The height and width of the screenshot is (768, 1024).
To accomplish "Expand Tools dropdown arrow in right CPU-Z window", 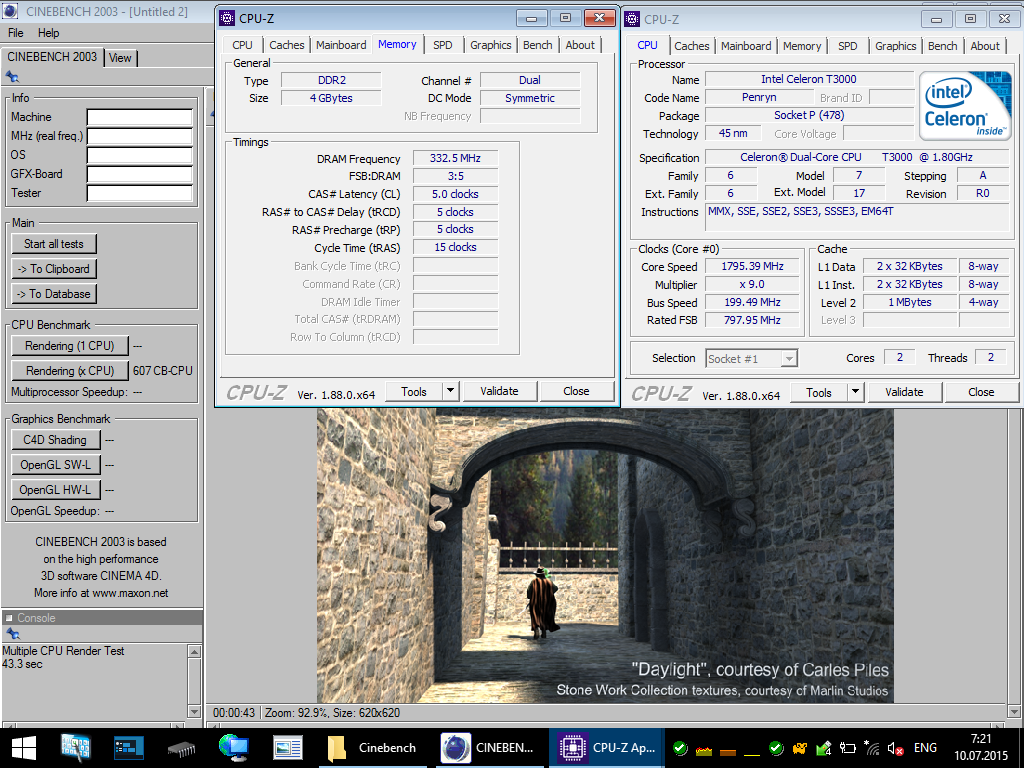I will pyautogui.click(x=856, y=392).
